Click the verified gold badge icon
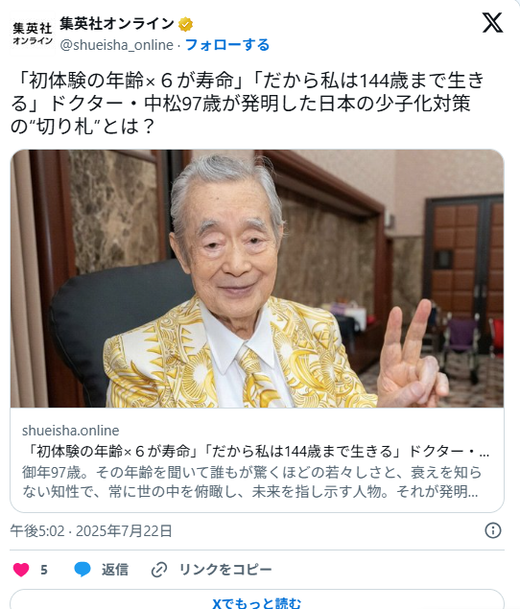The height and width of the screenshot is (609, 520). [185, 24]
